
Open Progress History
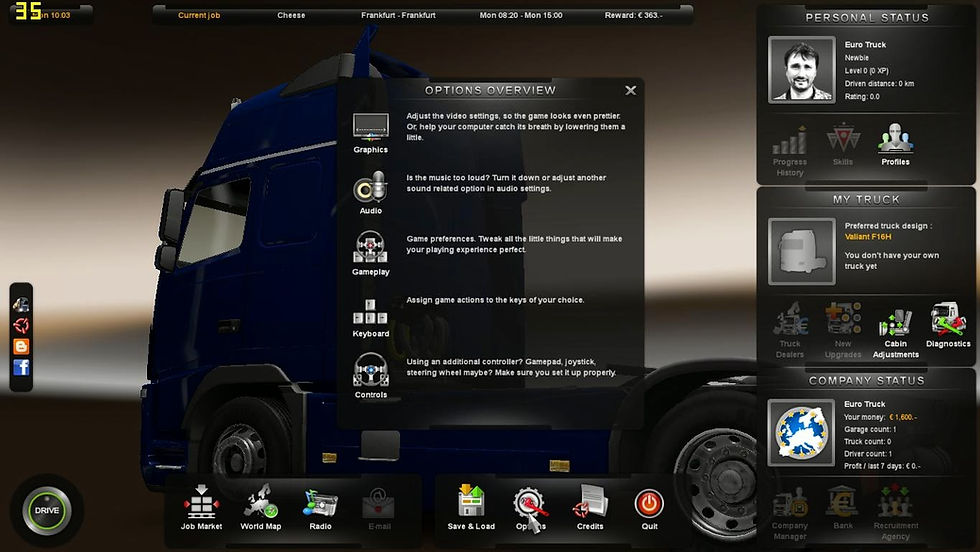coord(789,151)
